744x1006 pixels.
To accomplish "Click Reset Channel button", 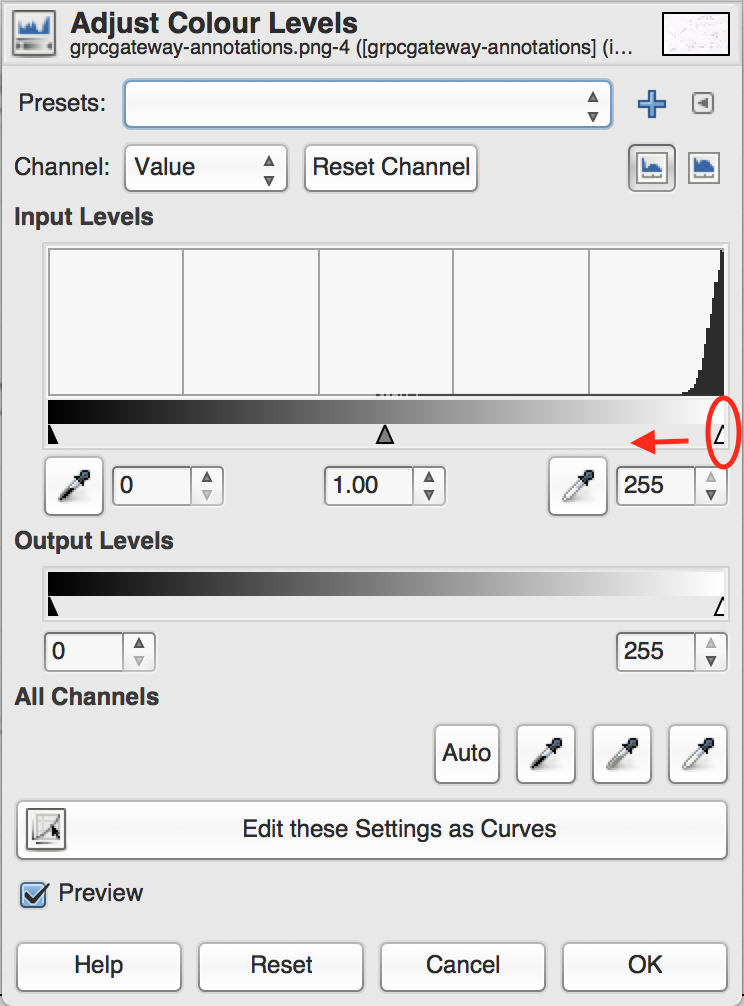I will coord(391,167).
